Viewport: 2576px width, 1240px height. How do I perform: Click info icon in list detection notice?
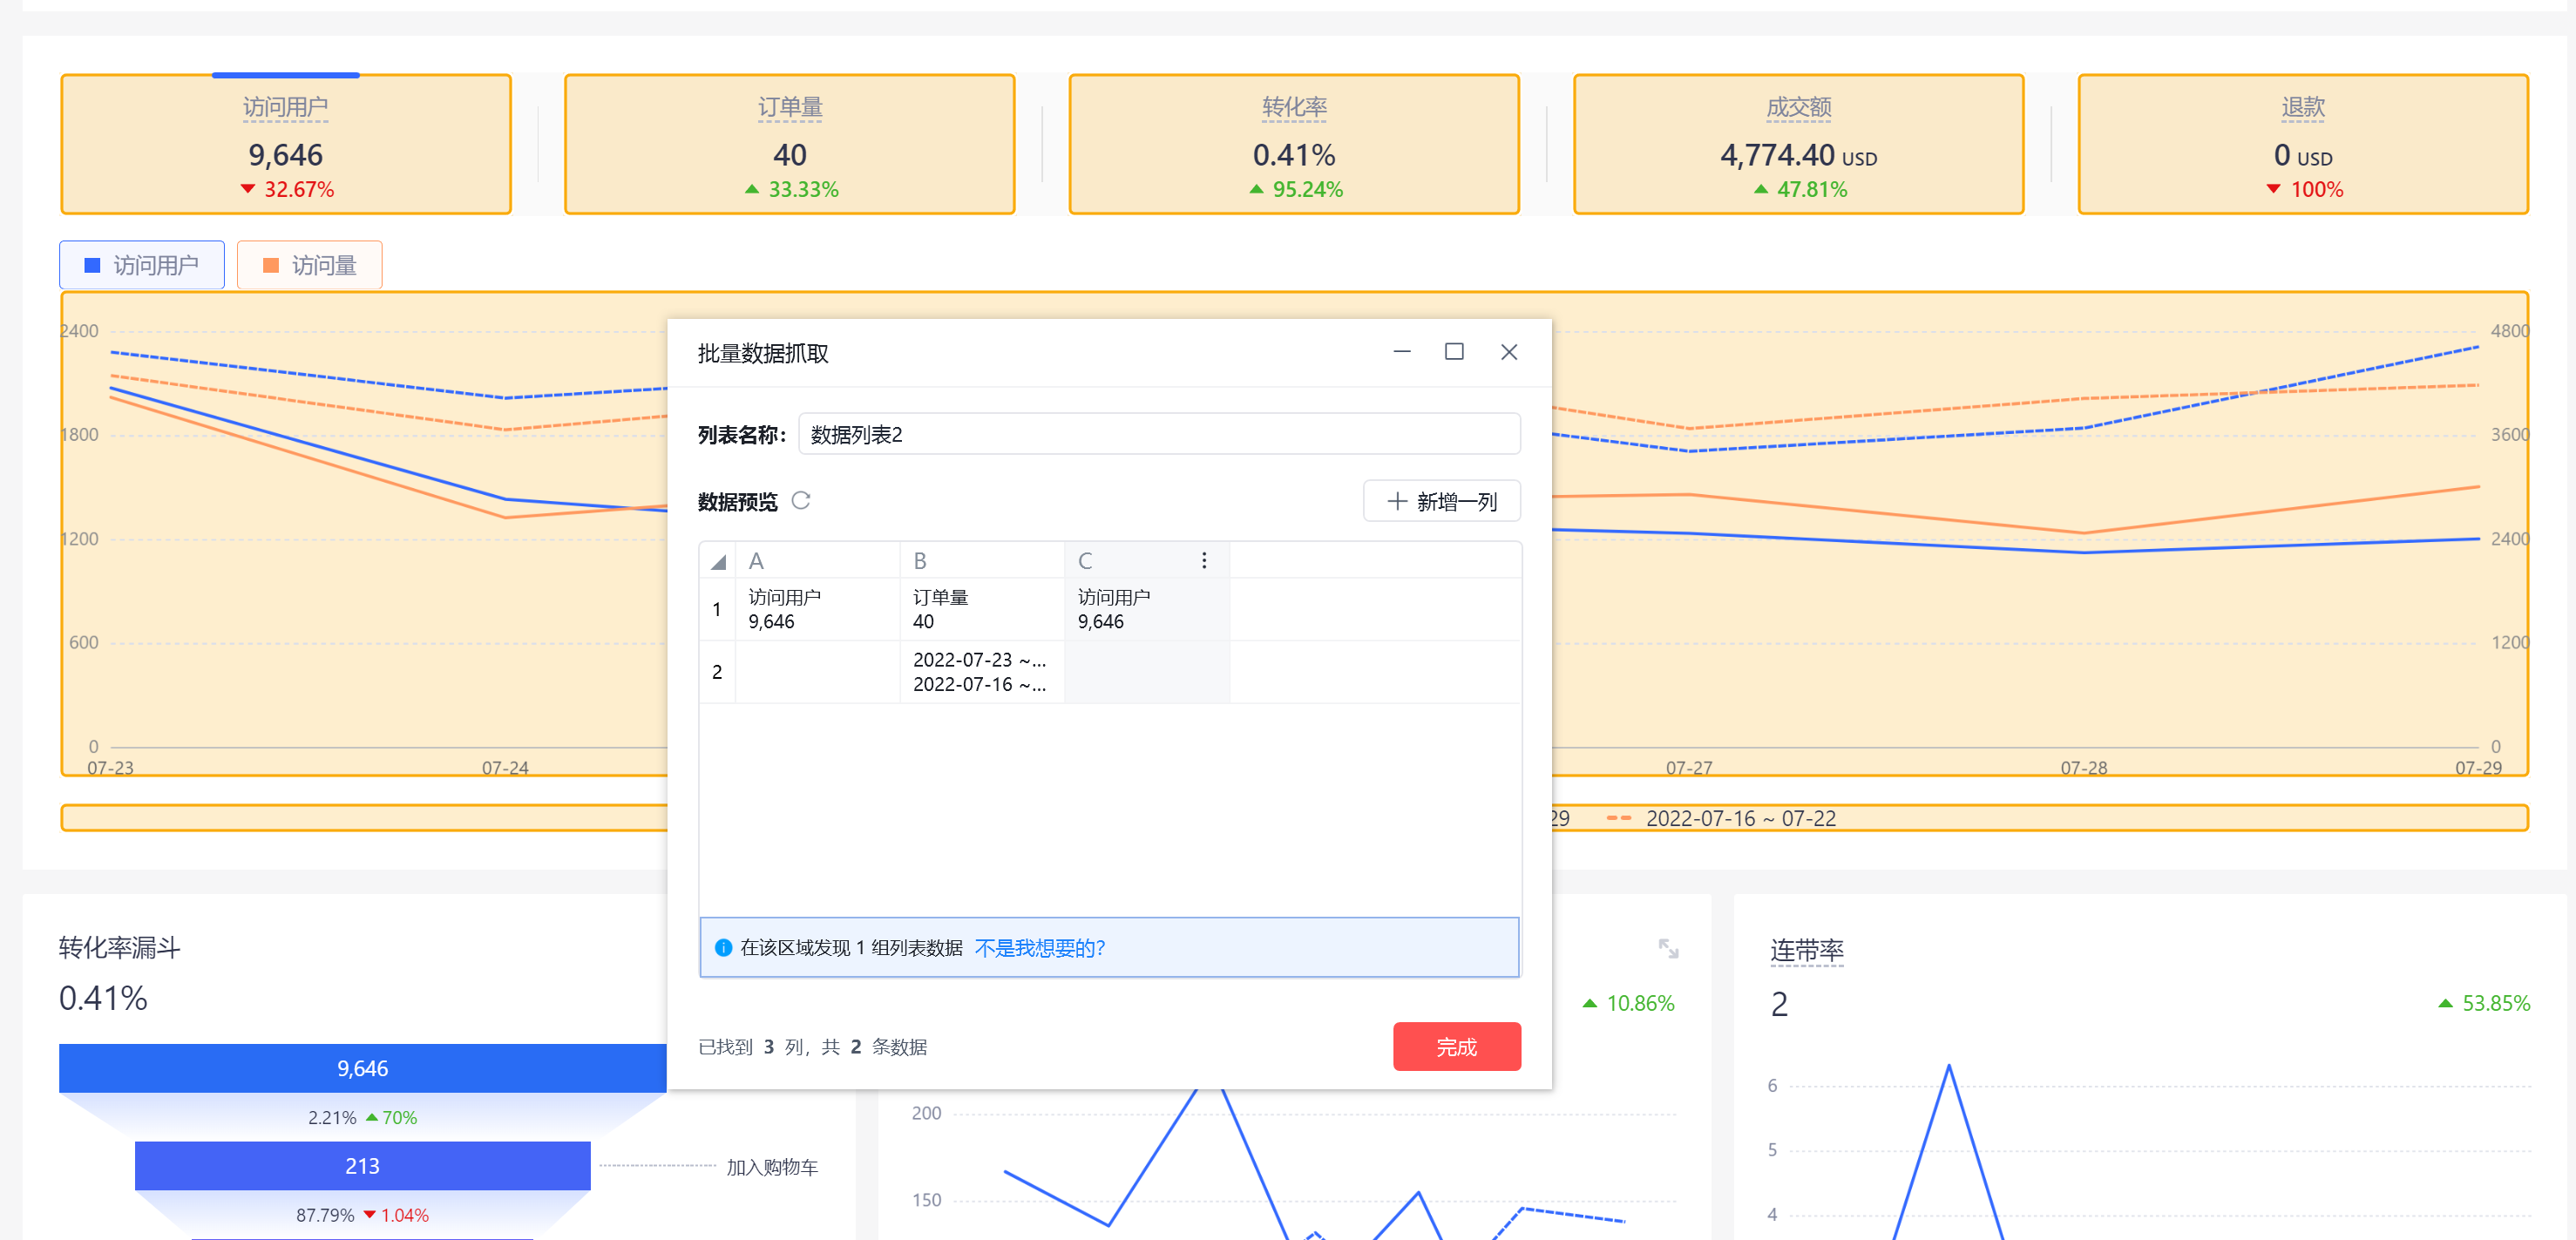(722, 948)
